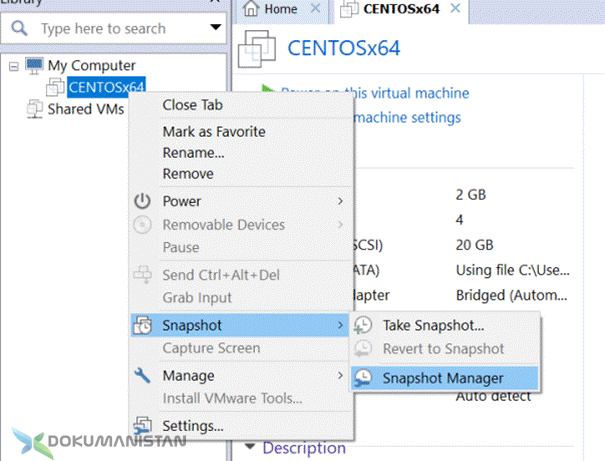
Task: Click the green power-on play icon
Action: pos(268,88)
